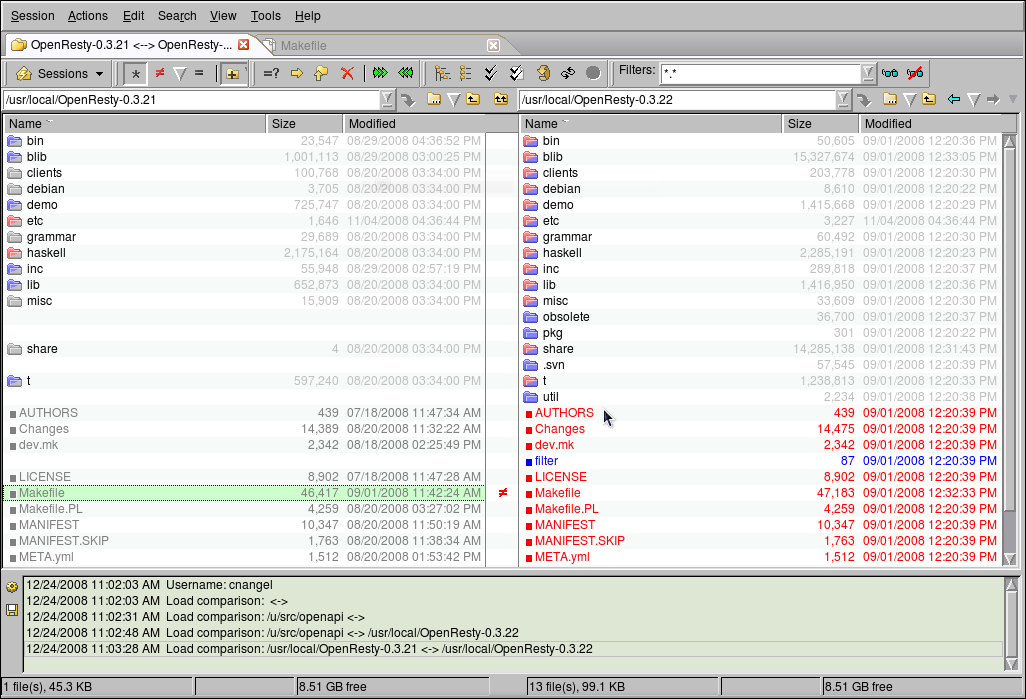Open the Sessions dropdown
The image size is (1026, 699).
[60, 73]
